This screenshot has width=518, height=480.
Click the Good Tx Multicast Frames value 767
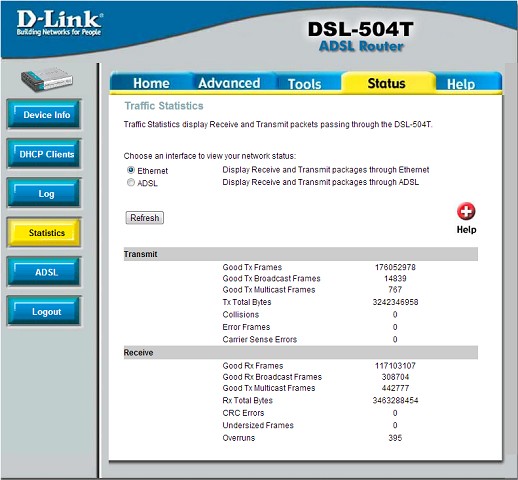pyautogui.click(x=395, y=290)
